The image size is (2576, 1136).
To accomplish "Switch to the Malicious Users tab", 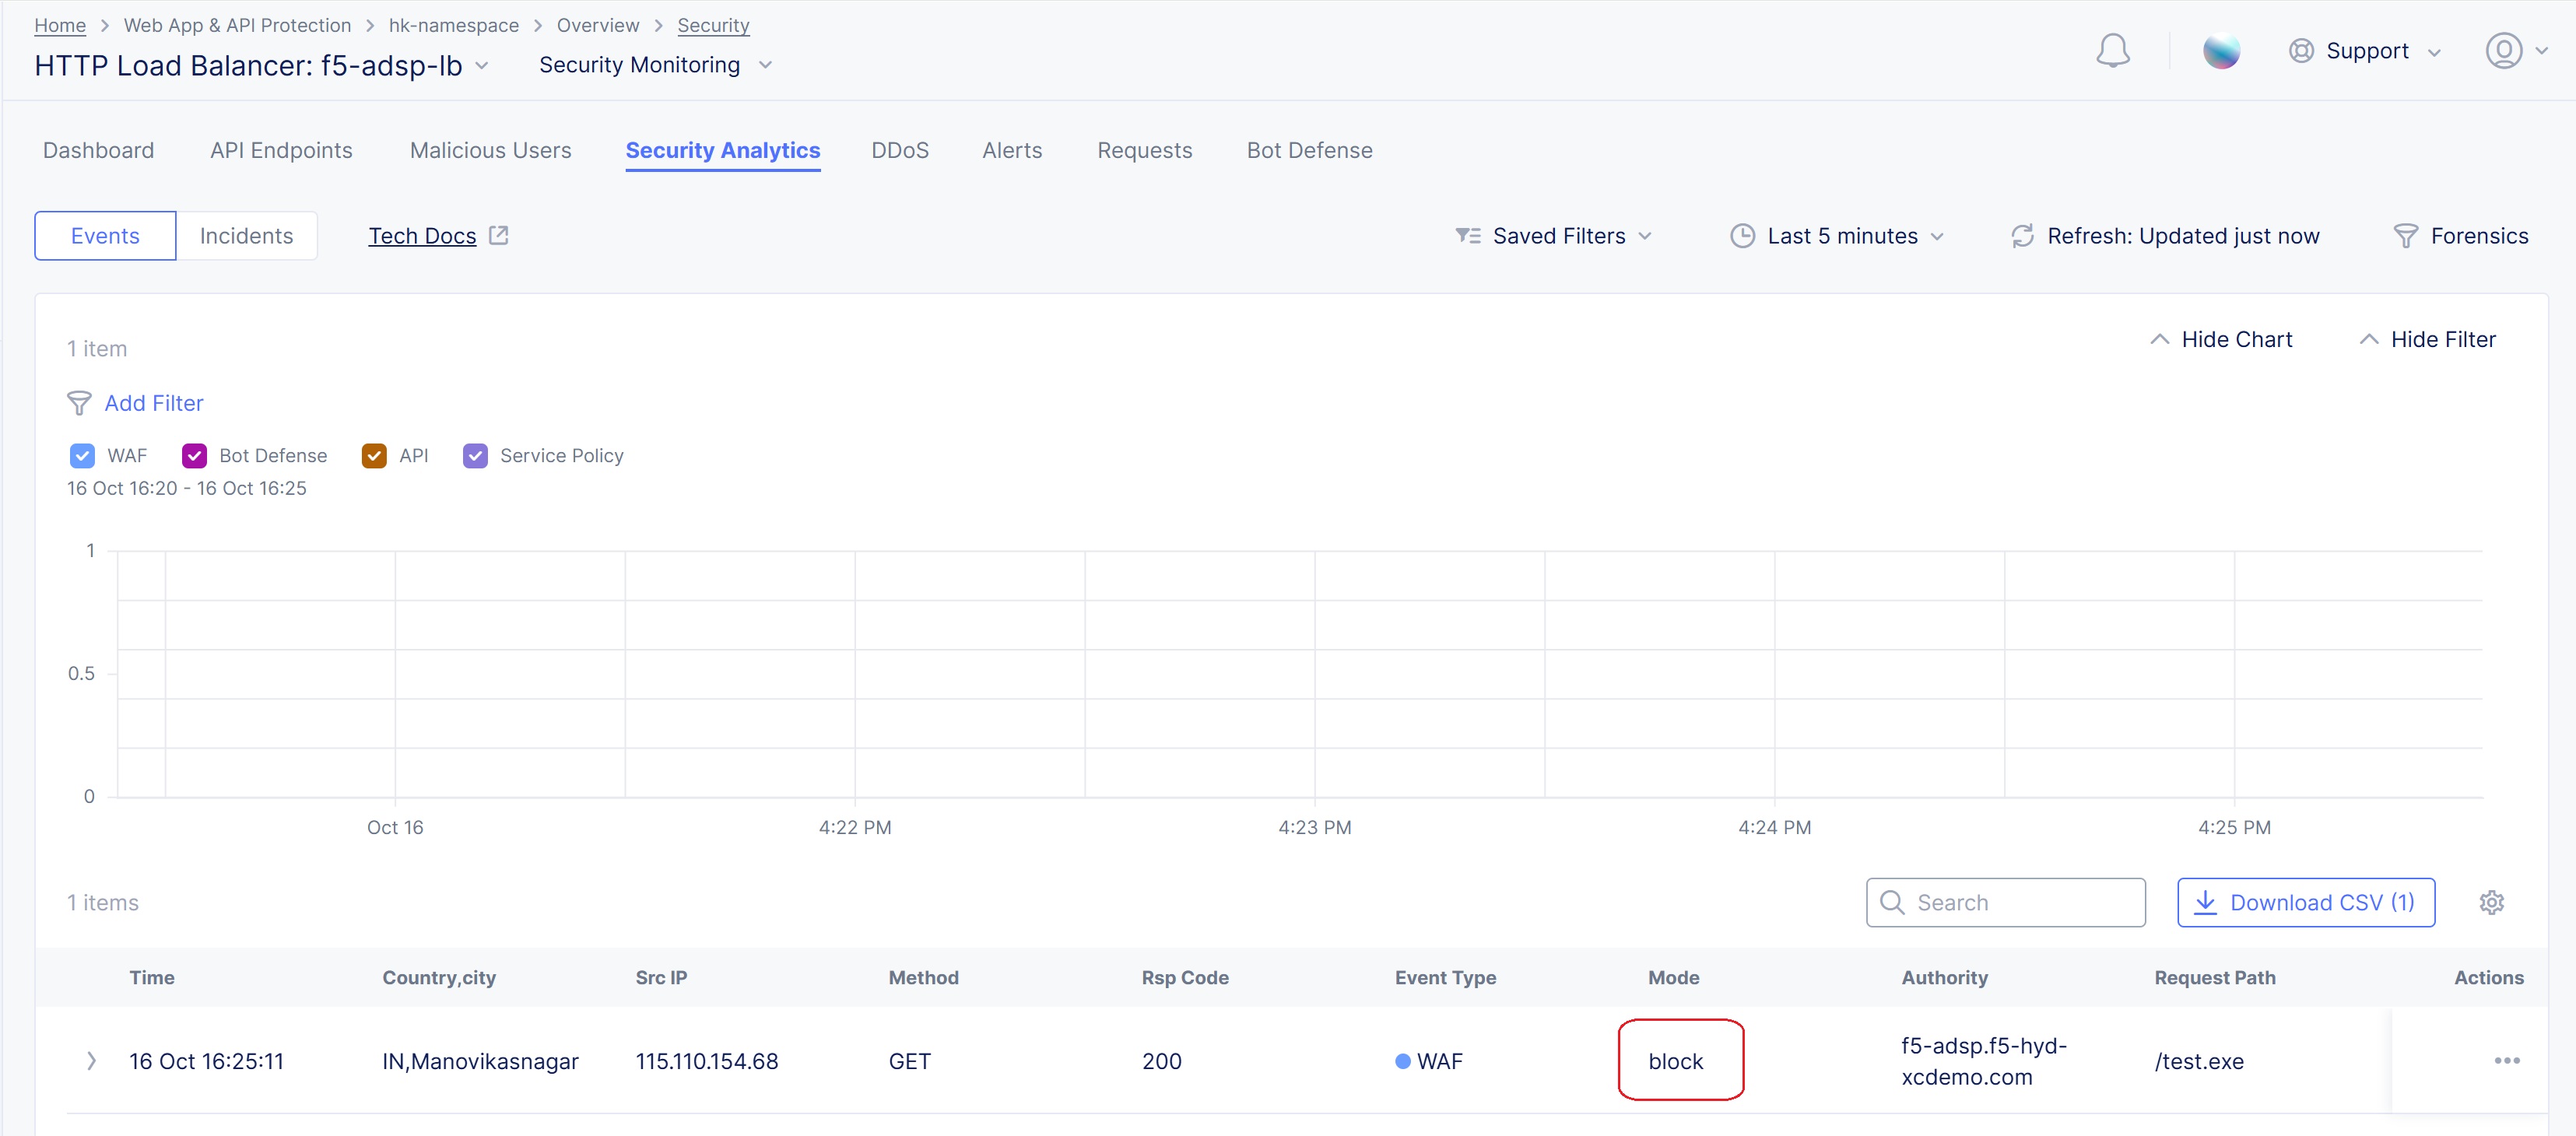I will point(490,150).
